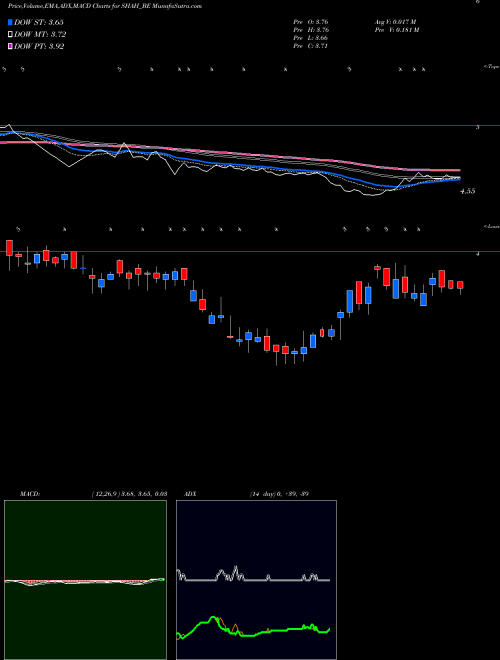The height and width of the screenshot is (660, 500).
Task: Click the 'ADX' panel heading
Action: point(190,494)
